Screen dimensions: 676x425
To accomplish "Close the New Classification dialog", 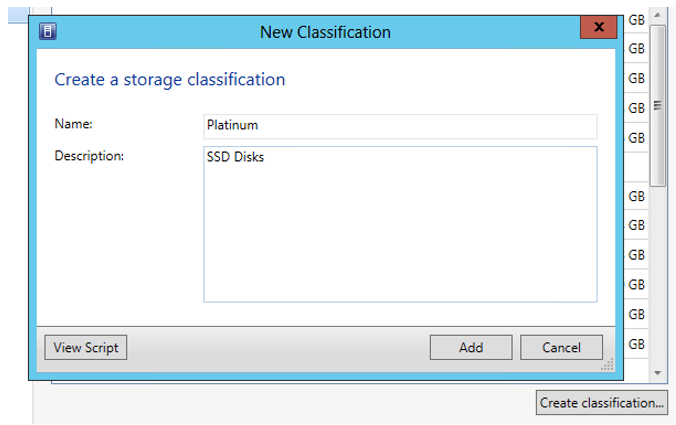I will (x=598, y=28).
